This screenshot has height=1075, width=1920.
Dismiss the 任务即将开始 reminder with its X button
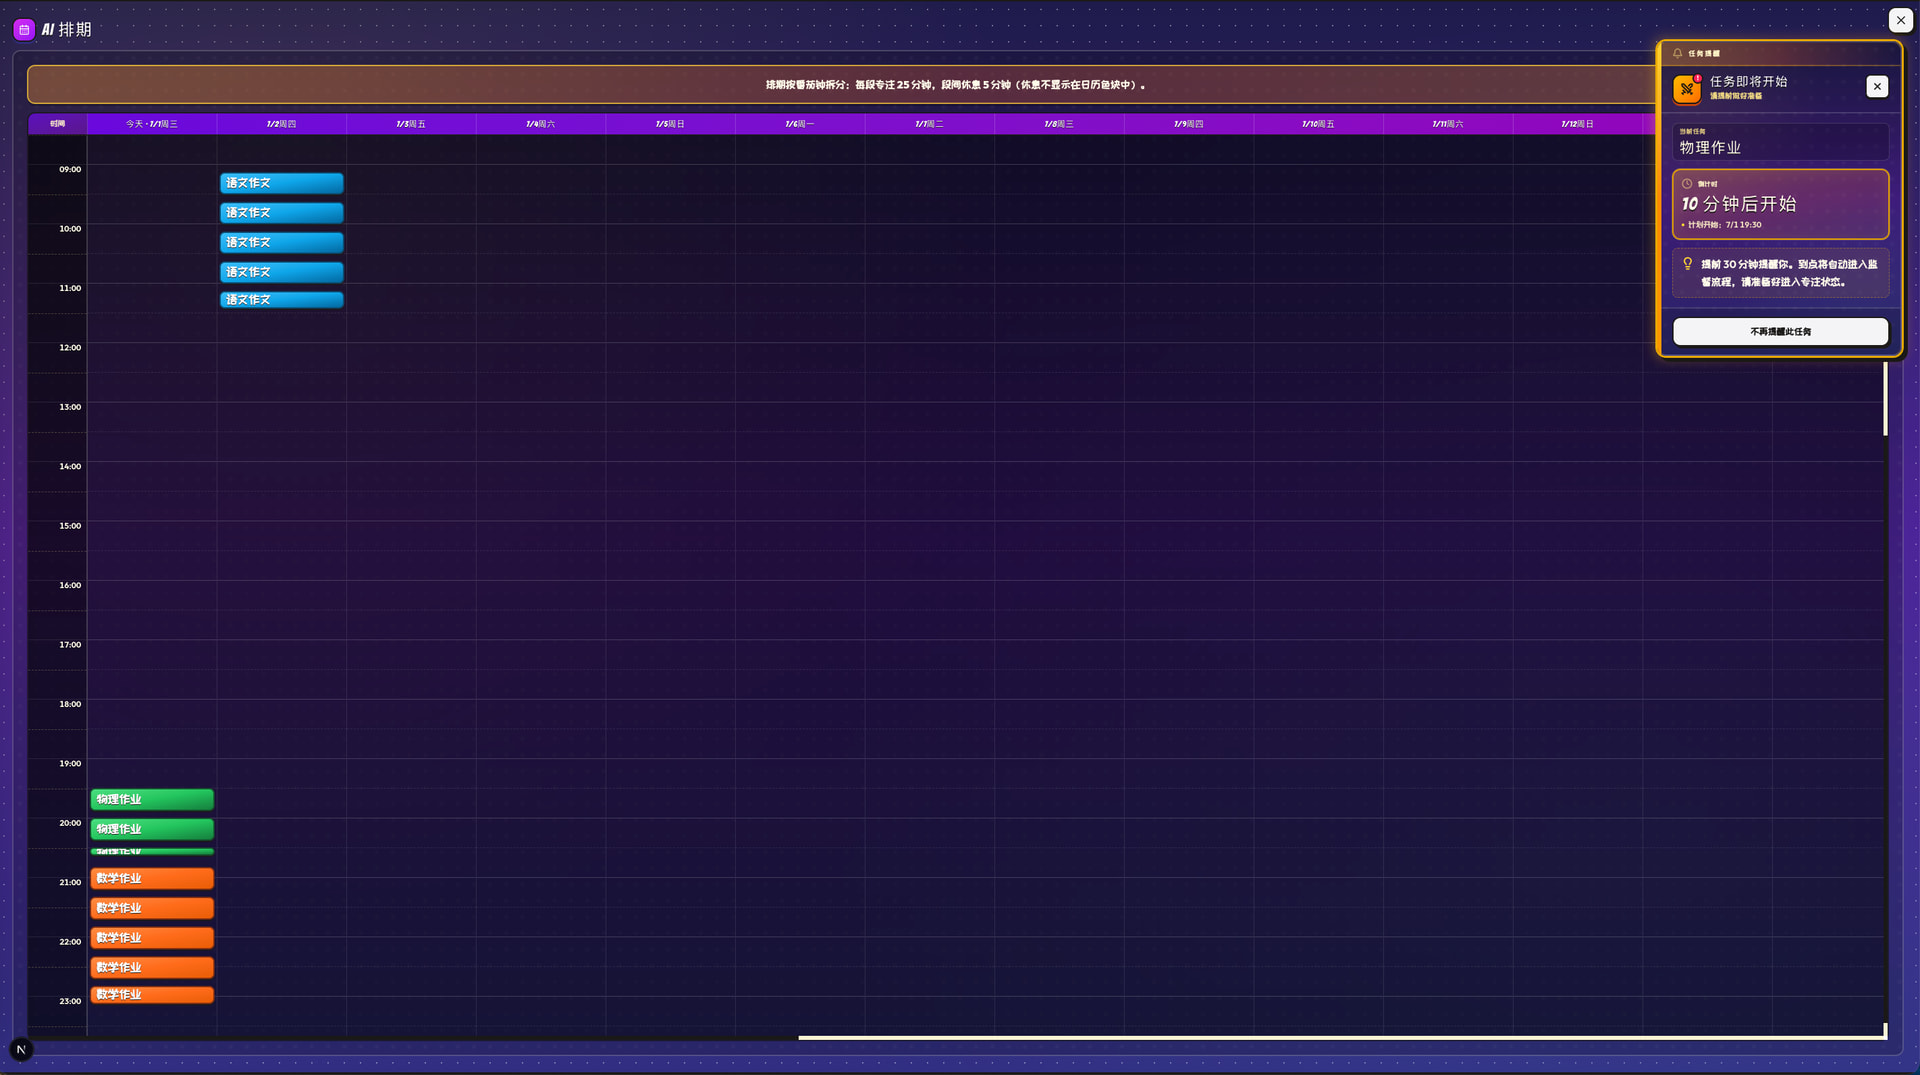[1877, 87]
